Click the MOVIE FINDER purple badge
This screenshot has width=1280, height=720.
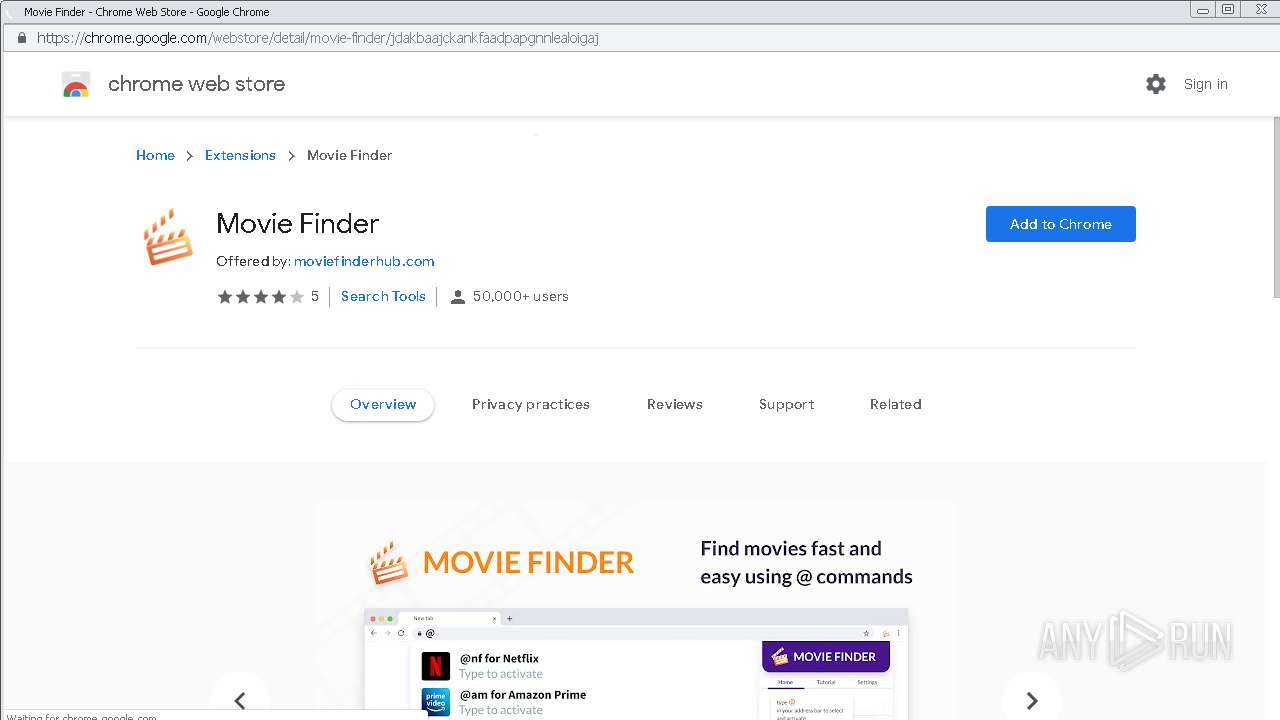(826, 657)
